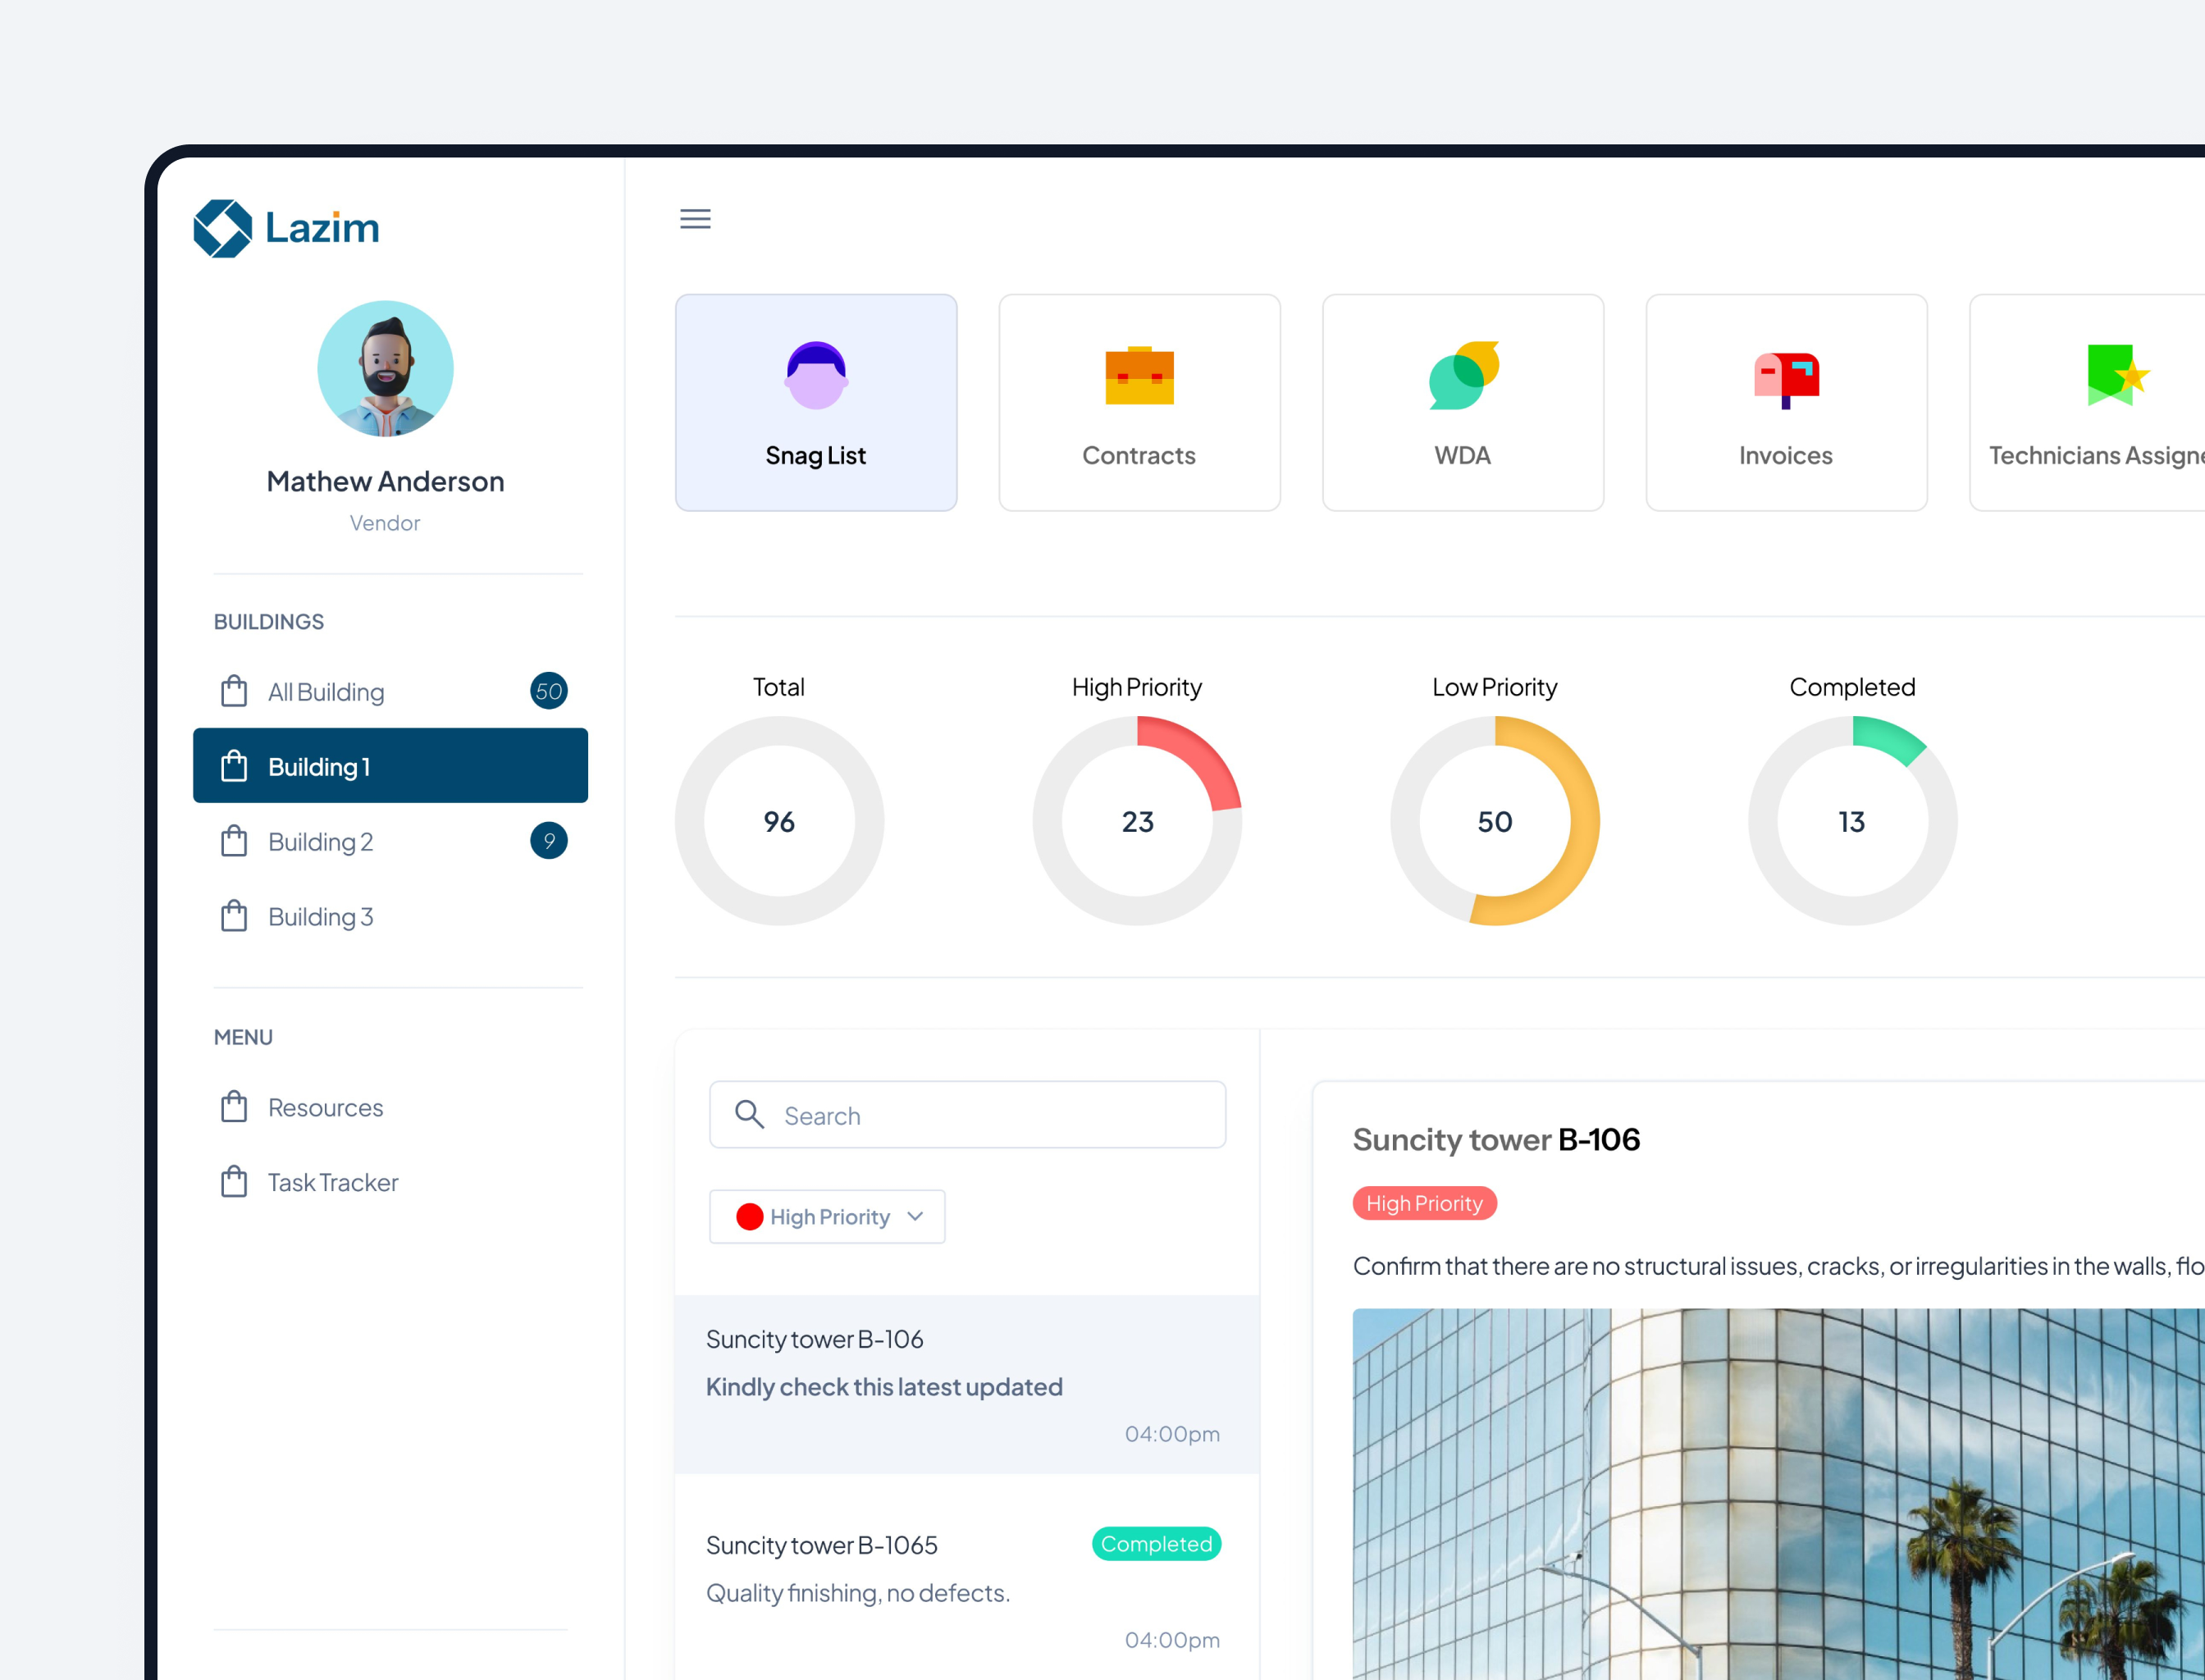Click the search magnifier icon
2205x1680 pixels.
(x=750, y=1115)
